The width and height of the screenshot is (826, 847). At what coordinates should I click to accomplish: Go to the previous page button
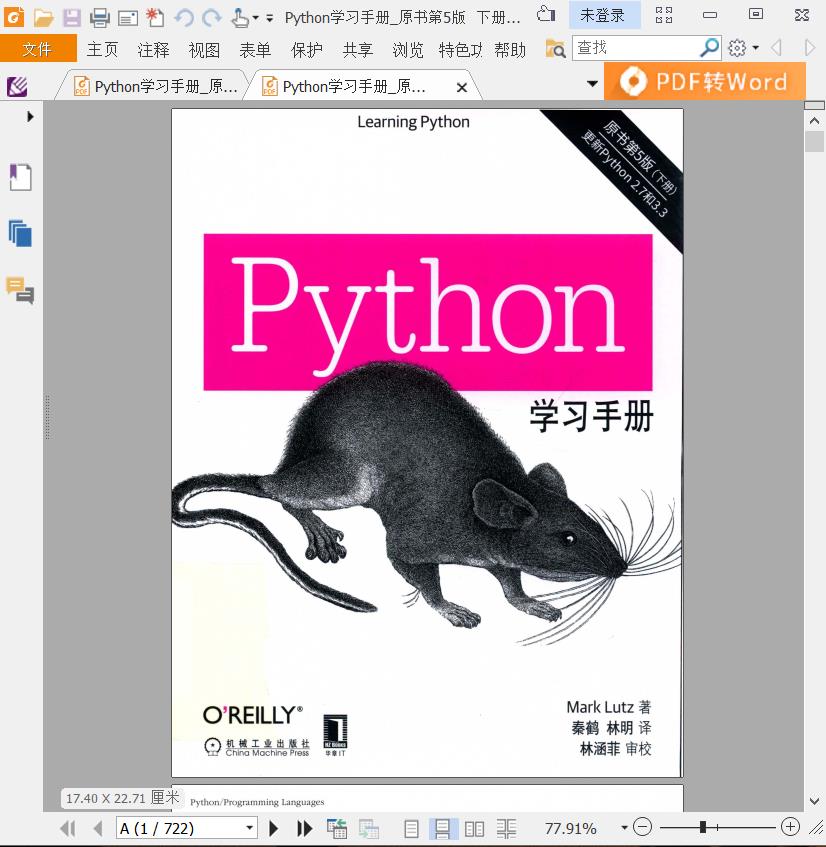coord(98,828)
